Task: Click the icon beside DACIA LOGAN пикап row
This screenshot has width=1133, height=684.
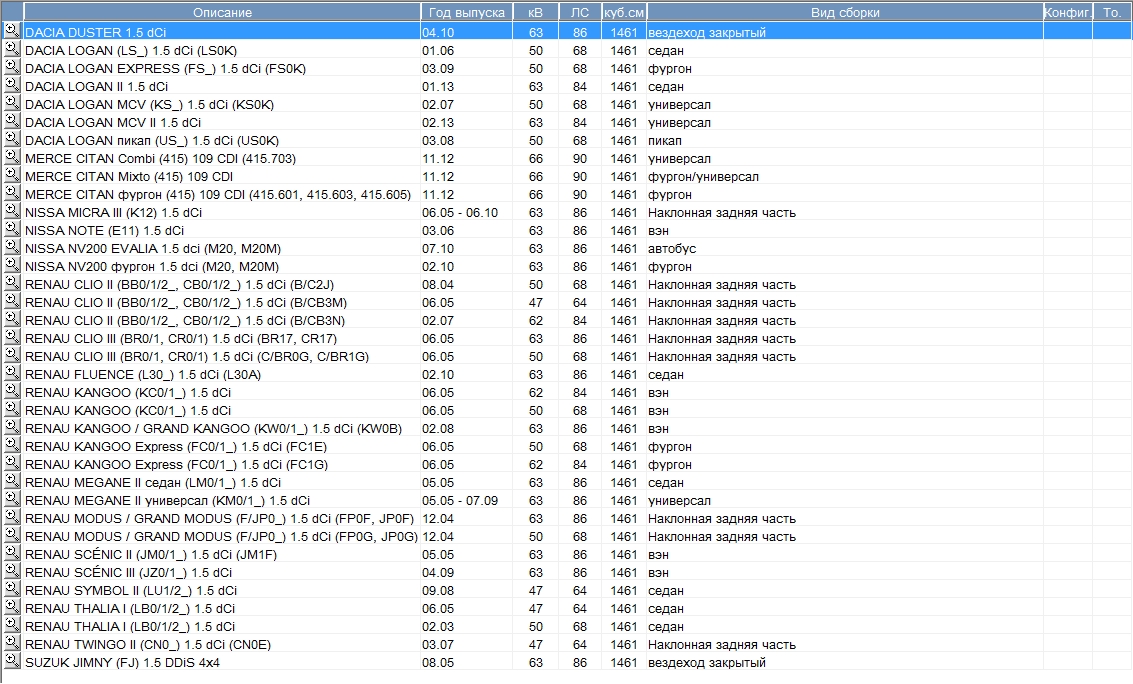Action: pyautogui.click(x=12, y=139)
